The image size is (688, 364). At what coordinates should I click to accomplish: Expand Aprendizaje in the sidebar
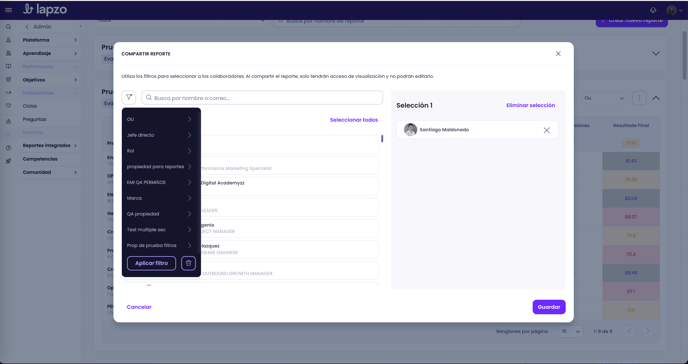[x=50, y=53]
